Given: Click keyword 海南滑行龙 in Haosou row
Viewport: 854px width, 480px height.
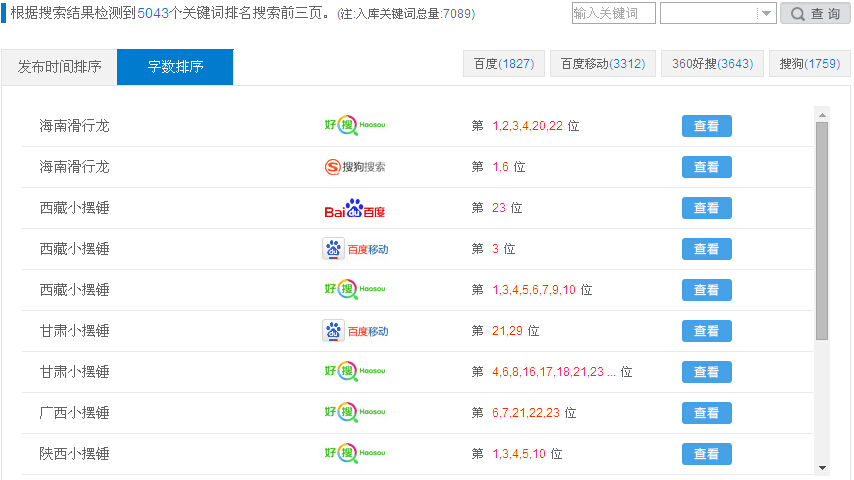Looking at the screenshot, I should click(74, 126).
